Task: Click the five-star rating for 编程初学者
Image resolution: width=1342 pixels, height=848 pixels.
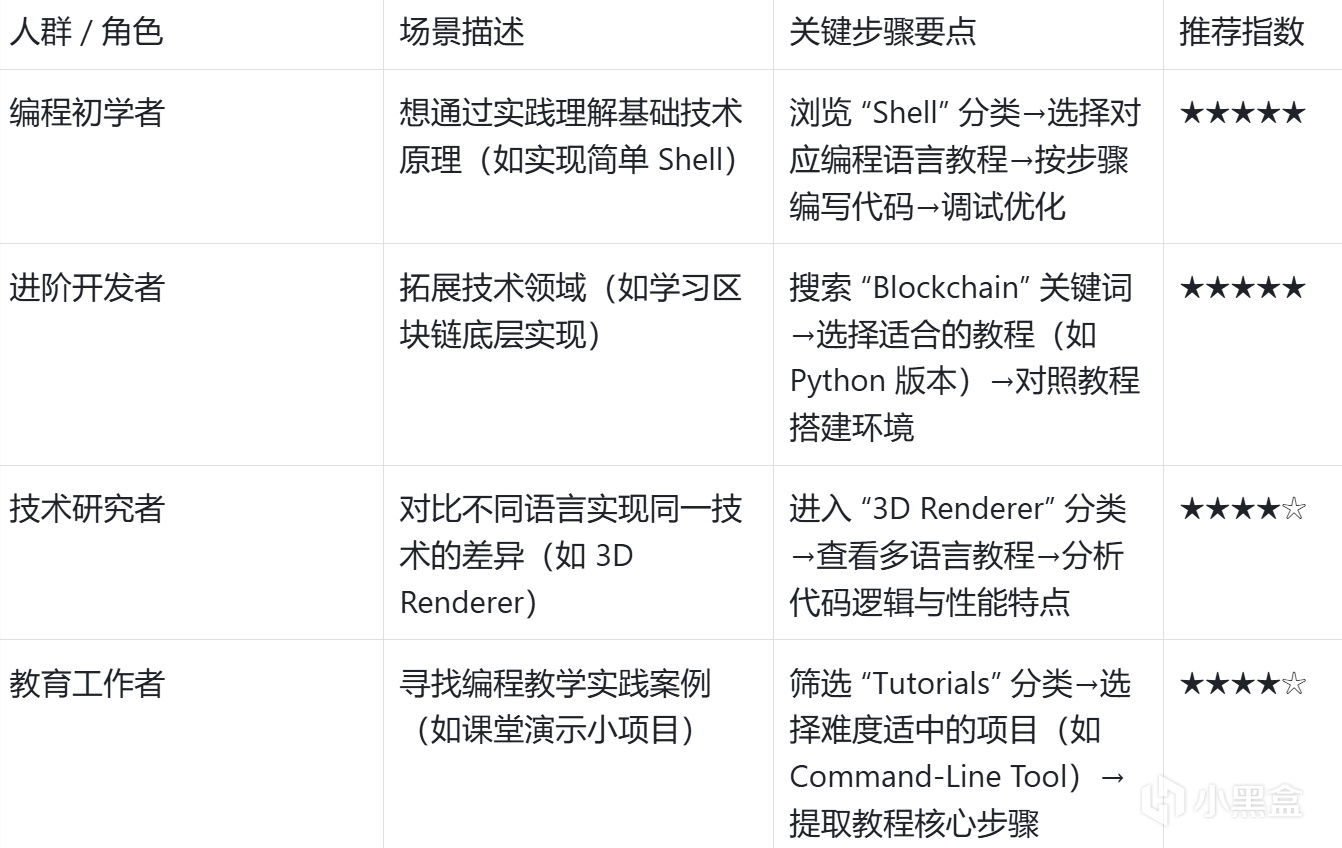Action: (1242, 113)
